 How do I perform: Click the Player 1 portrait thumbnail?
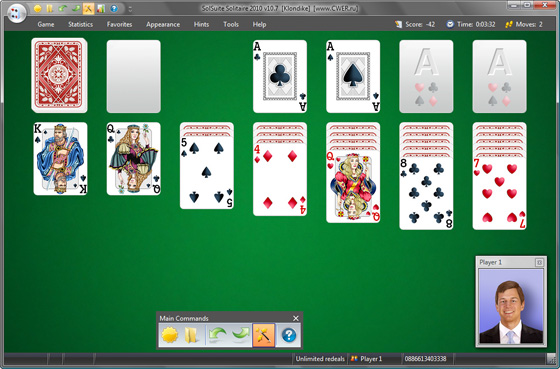click(x=511, y=306)
